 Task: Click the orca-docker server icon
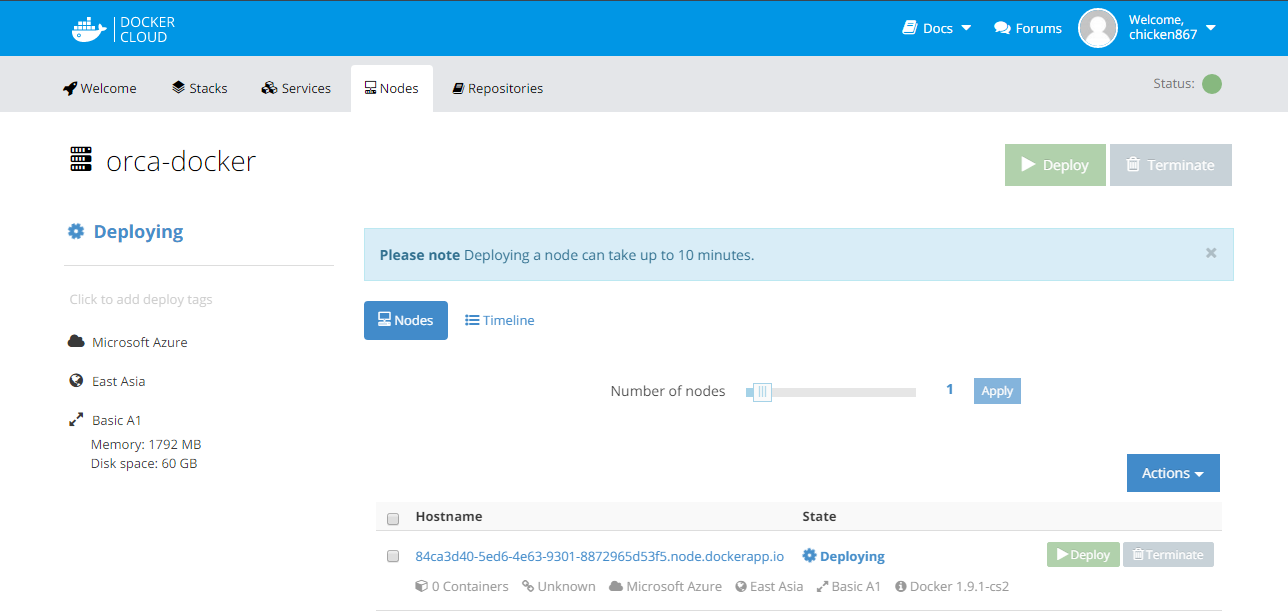80,160
